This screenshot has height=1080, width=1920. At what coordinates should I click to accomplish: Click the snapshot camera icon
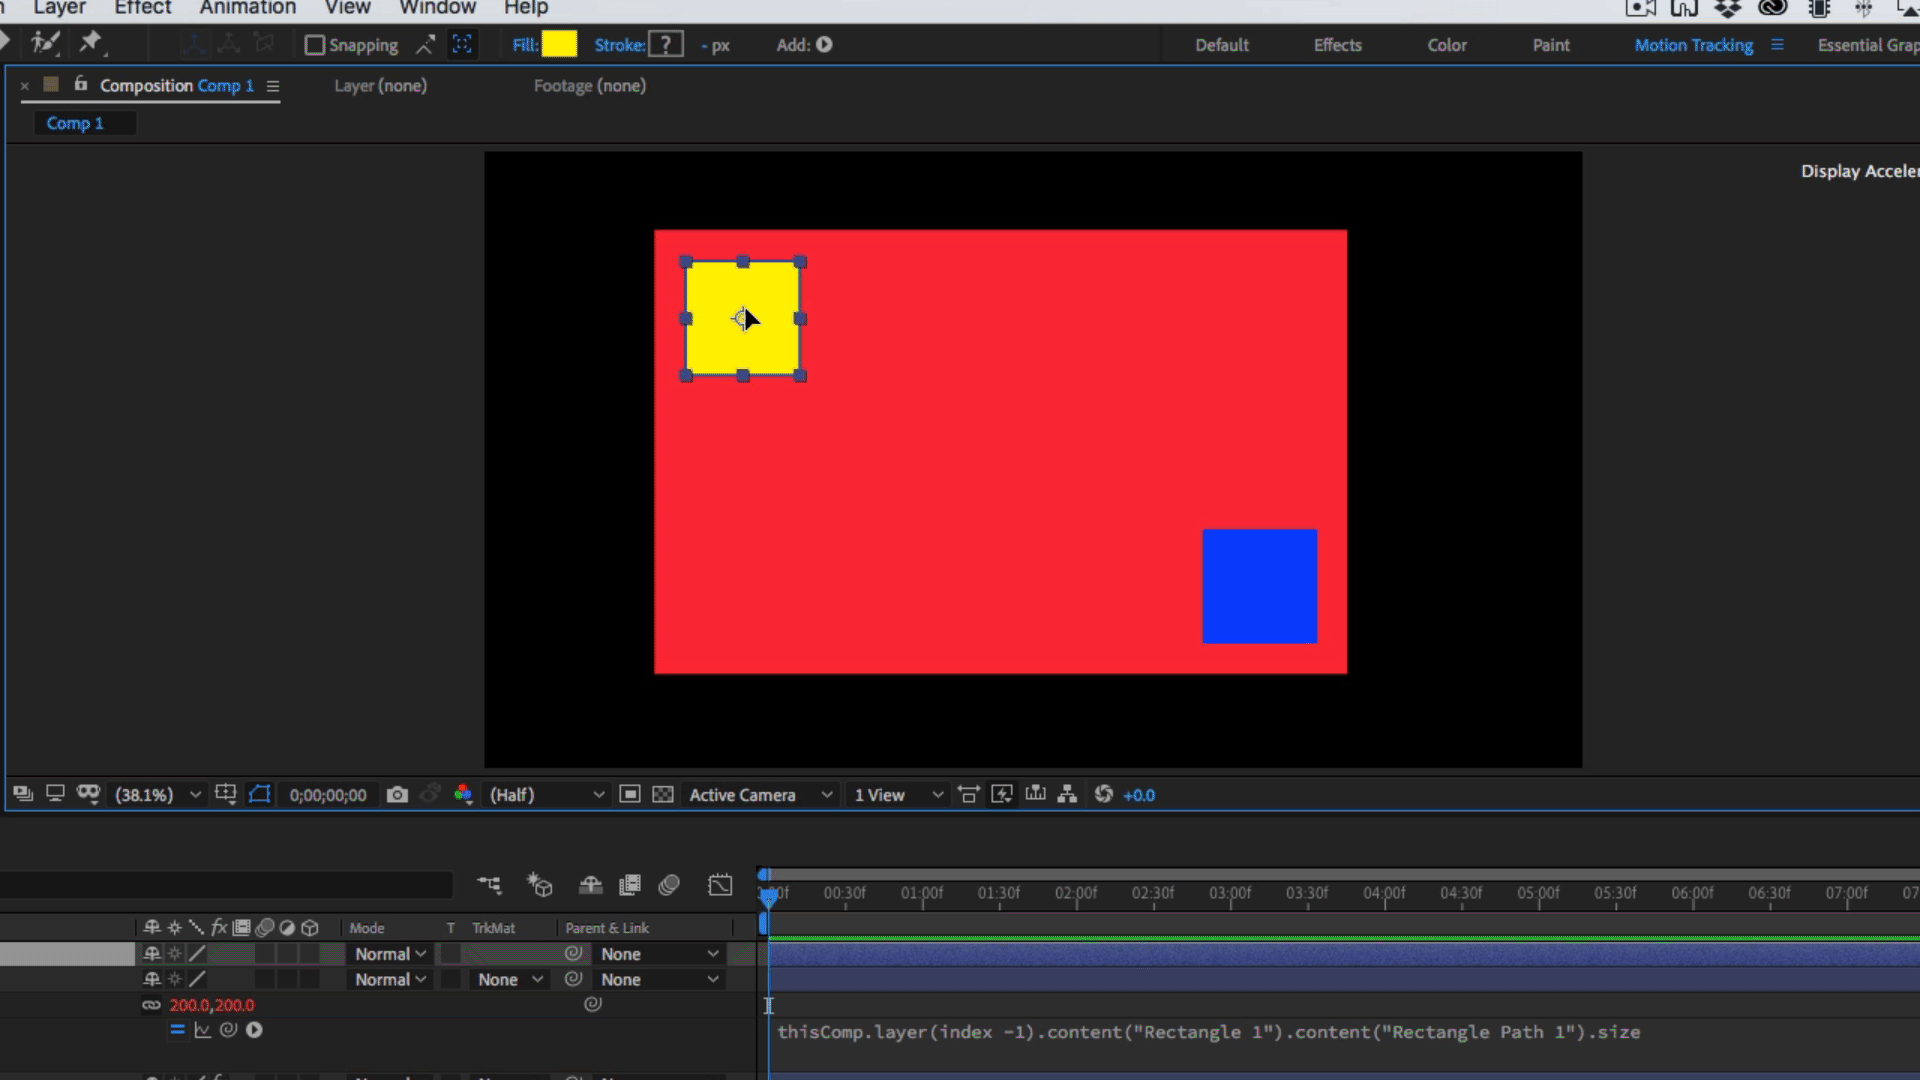pos(397,795)
